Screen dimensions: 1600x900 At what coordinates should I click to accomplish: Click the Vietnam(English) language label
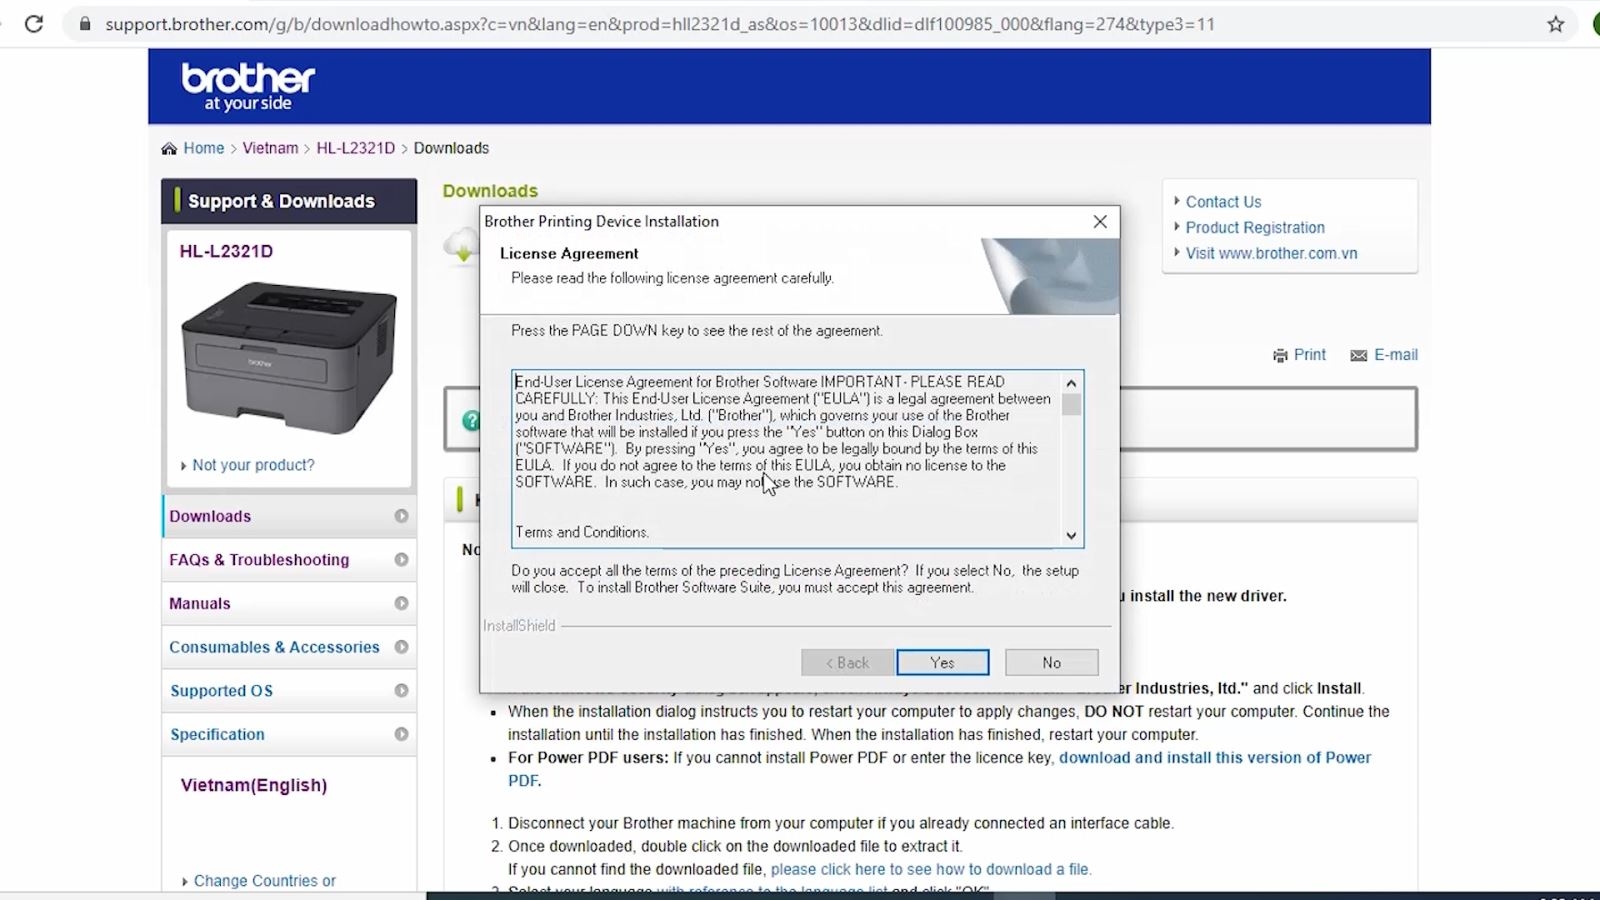[x=254, y=785]
